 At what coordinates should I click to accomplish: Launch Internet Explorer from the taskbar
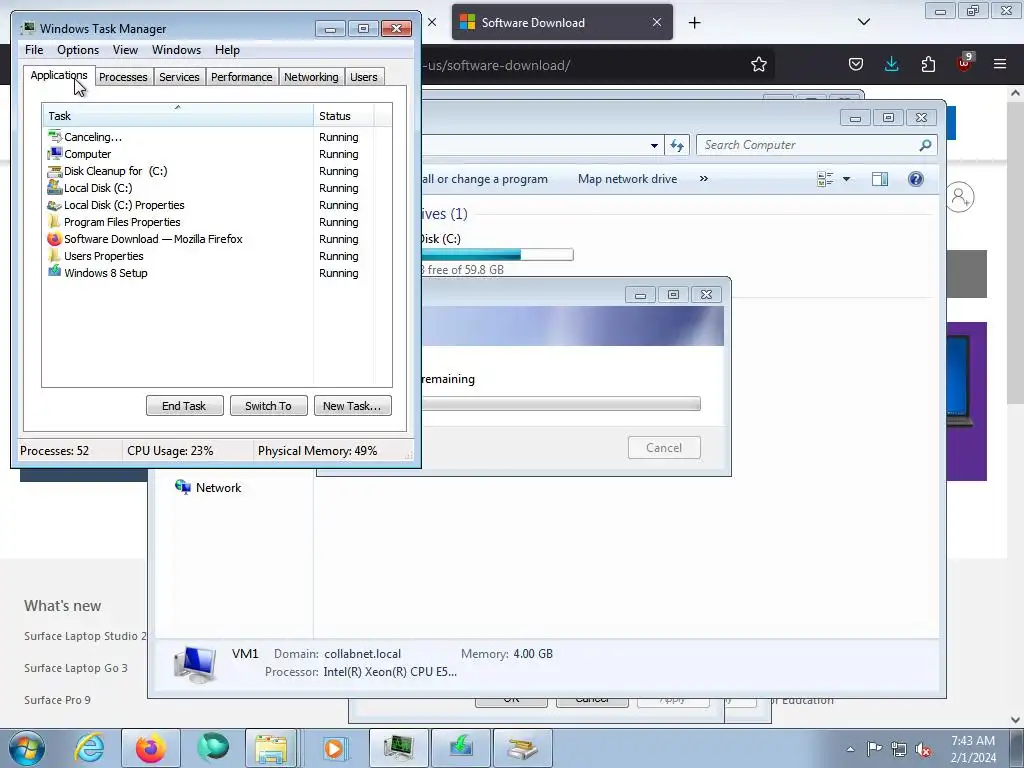89,748
